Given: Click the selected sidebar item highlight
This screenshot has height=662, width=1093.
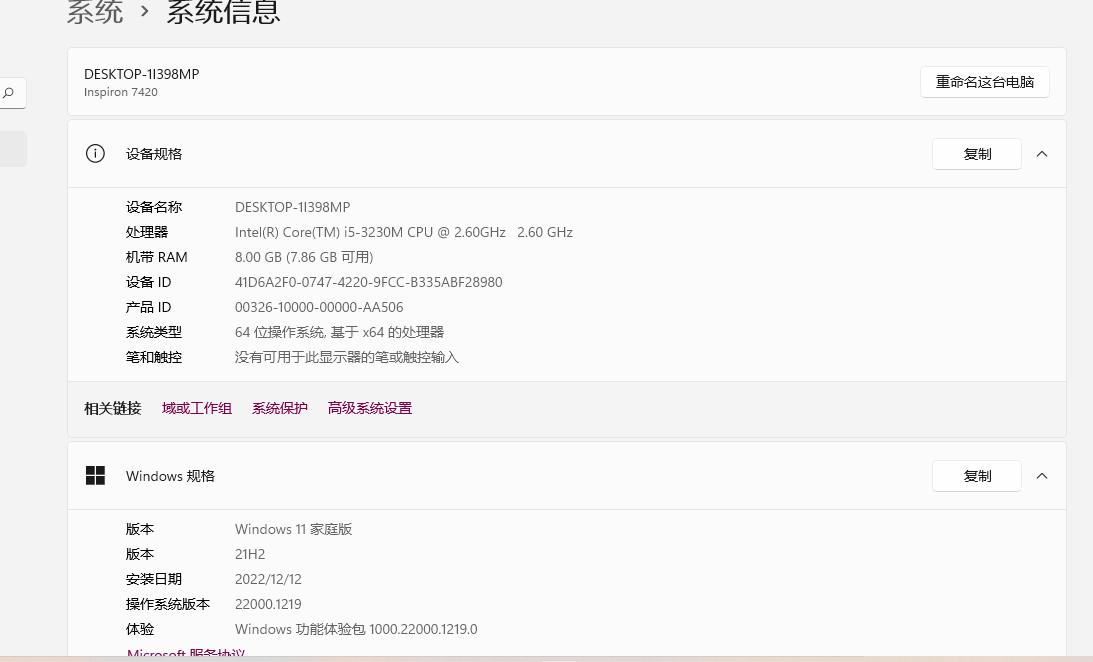Looking at the screenshot, I should [13, 148].
